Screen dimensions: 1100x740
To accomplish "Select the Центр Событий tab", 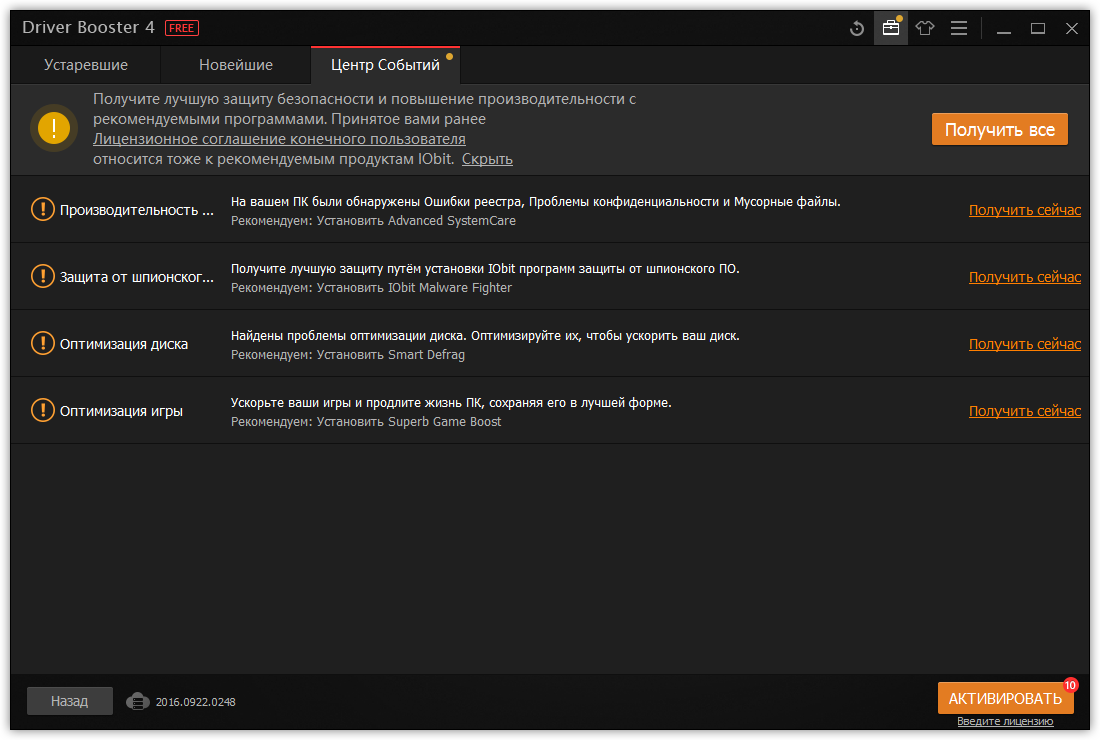I will pyautogui.click(x=385, y=65).
